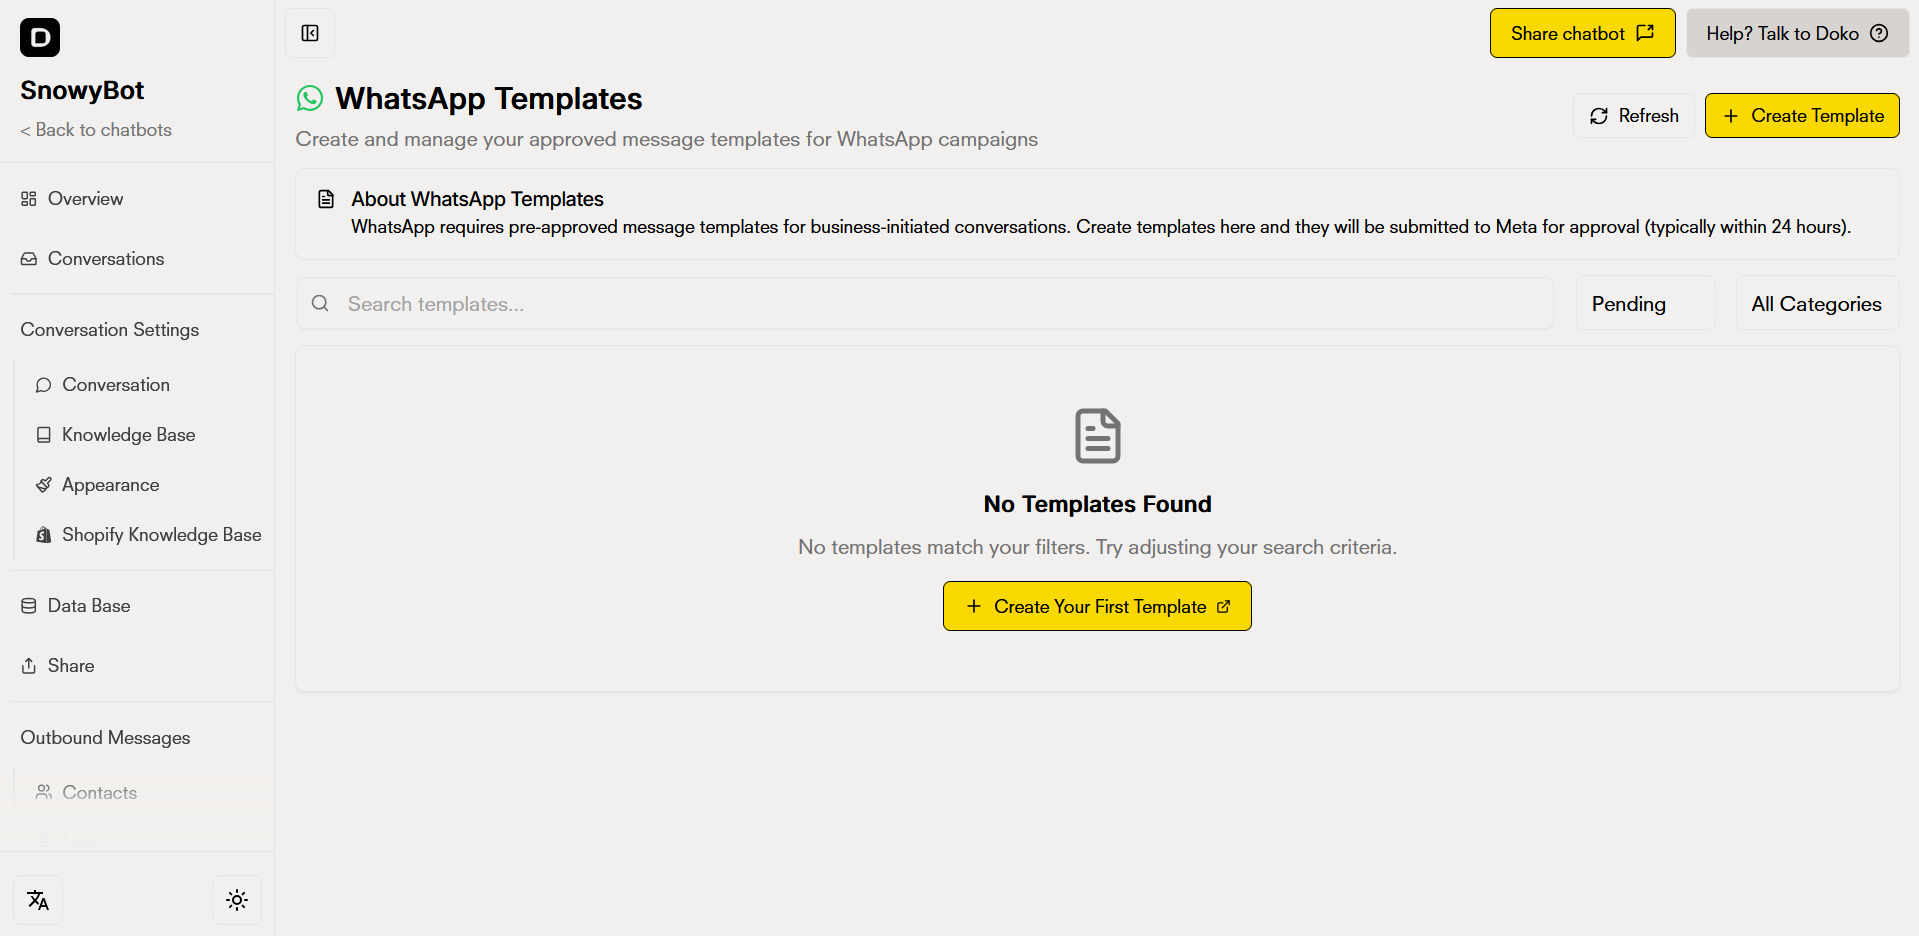The height and width of the screenshot is (936, 1919).
Task: Open the All Categories filter
Action: point(1816,303)
